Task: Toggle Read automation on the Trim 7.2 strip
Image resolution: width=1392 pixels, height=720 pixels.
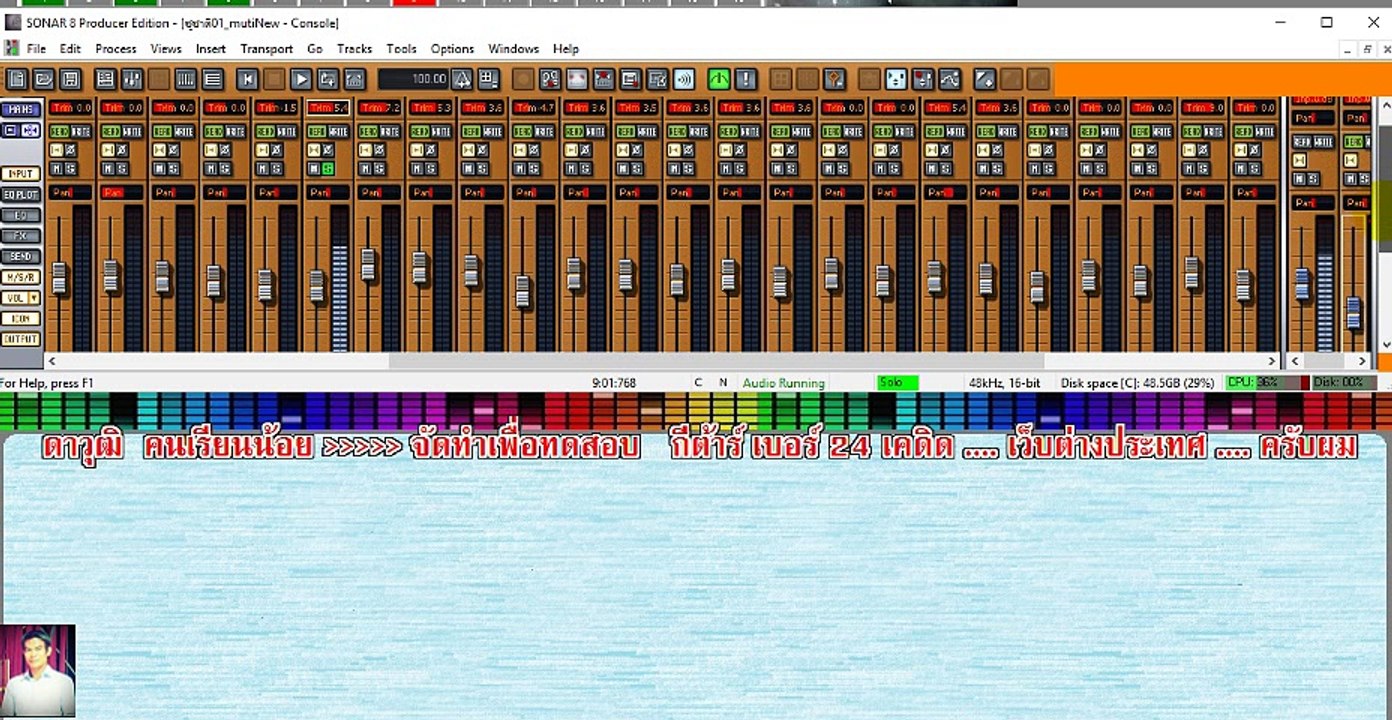Action: (x=367, y=131)
